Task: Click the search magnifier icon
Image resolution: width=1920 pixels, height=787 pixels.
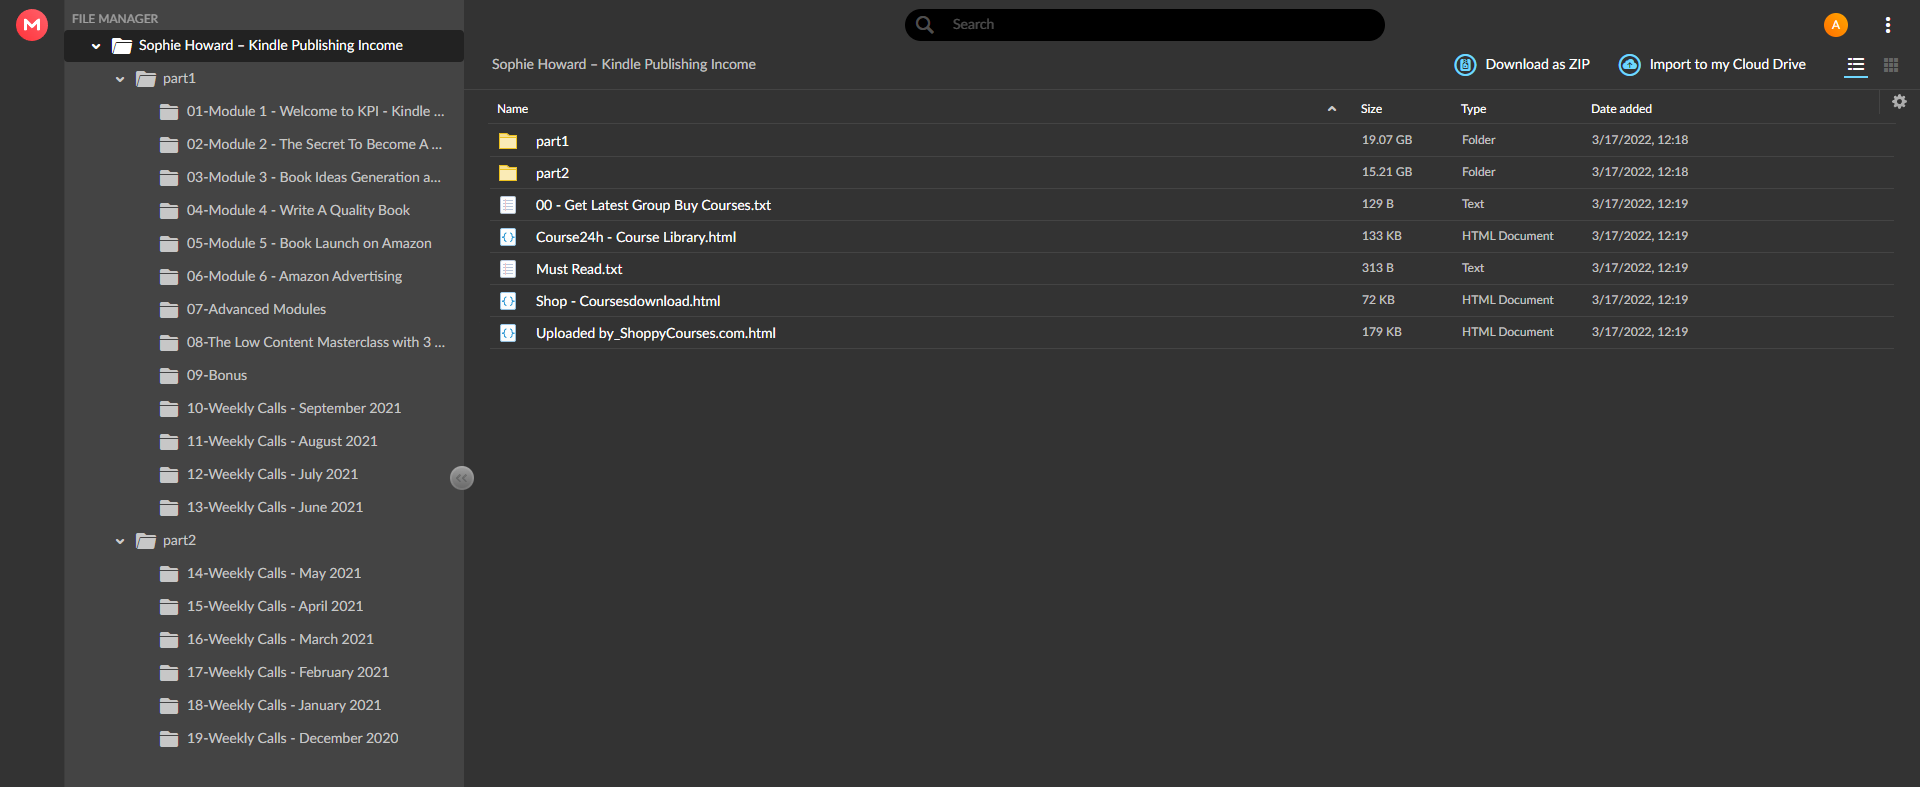Action: point(925,25)
